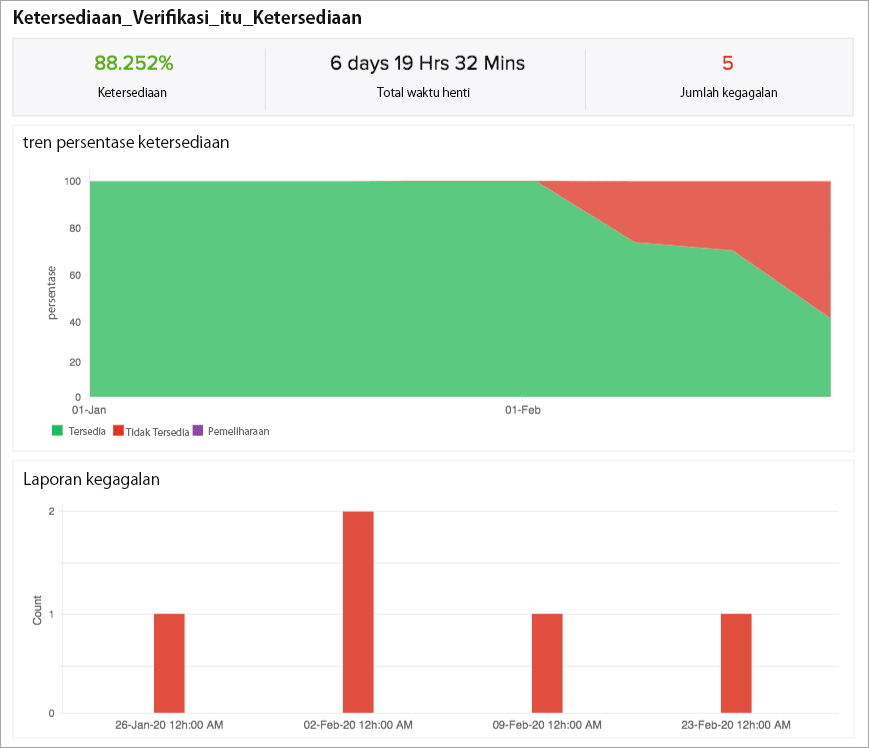Click the 26-Jan-20 12h:00 AM axis label
Image resolution: width=869 pixels, height=748 pixels.
click(169, 725)
